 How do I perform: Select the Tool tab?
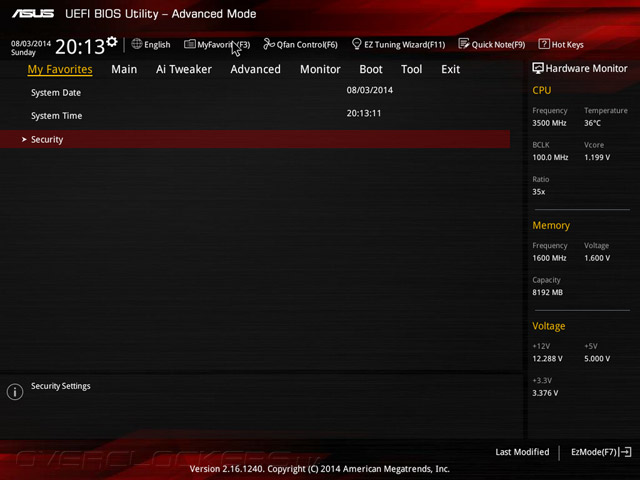point(411,69)
